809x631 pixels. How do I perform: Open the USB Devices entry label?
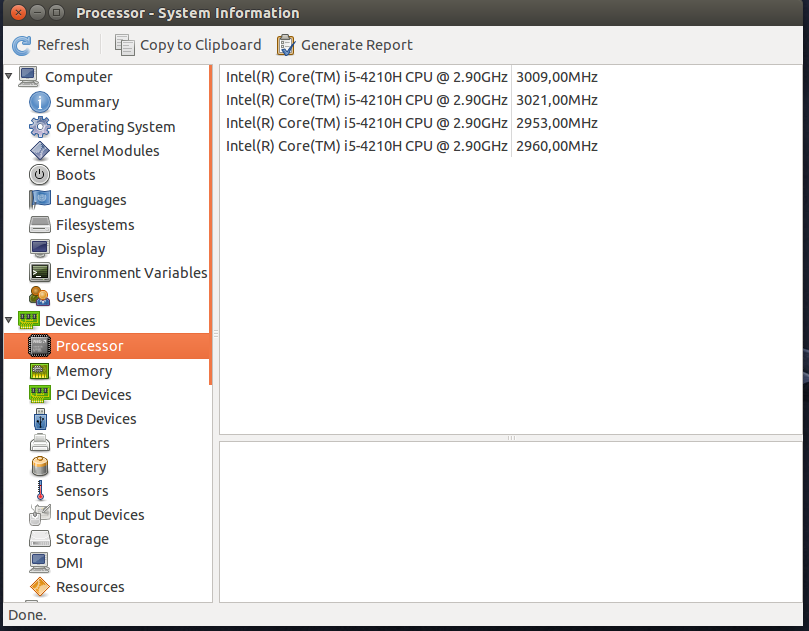point(96,419)
